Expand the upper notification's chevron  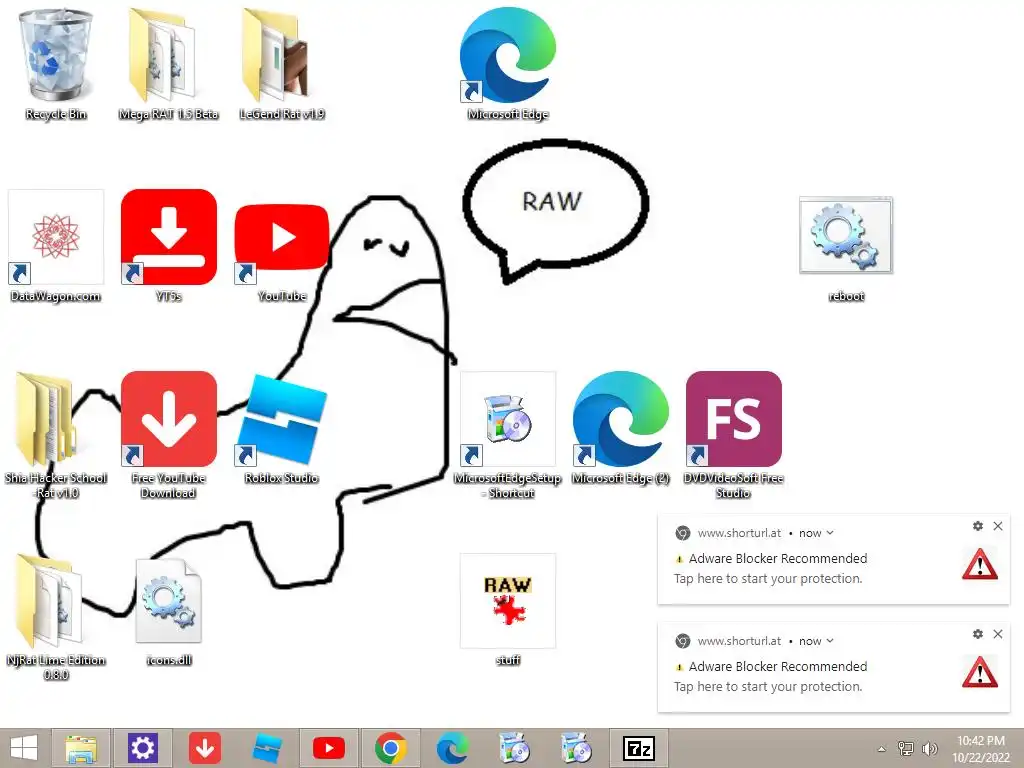click(x=830, y=533)
